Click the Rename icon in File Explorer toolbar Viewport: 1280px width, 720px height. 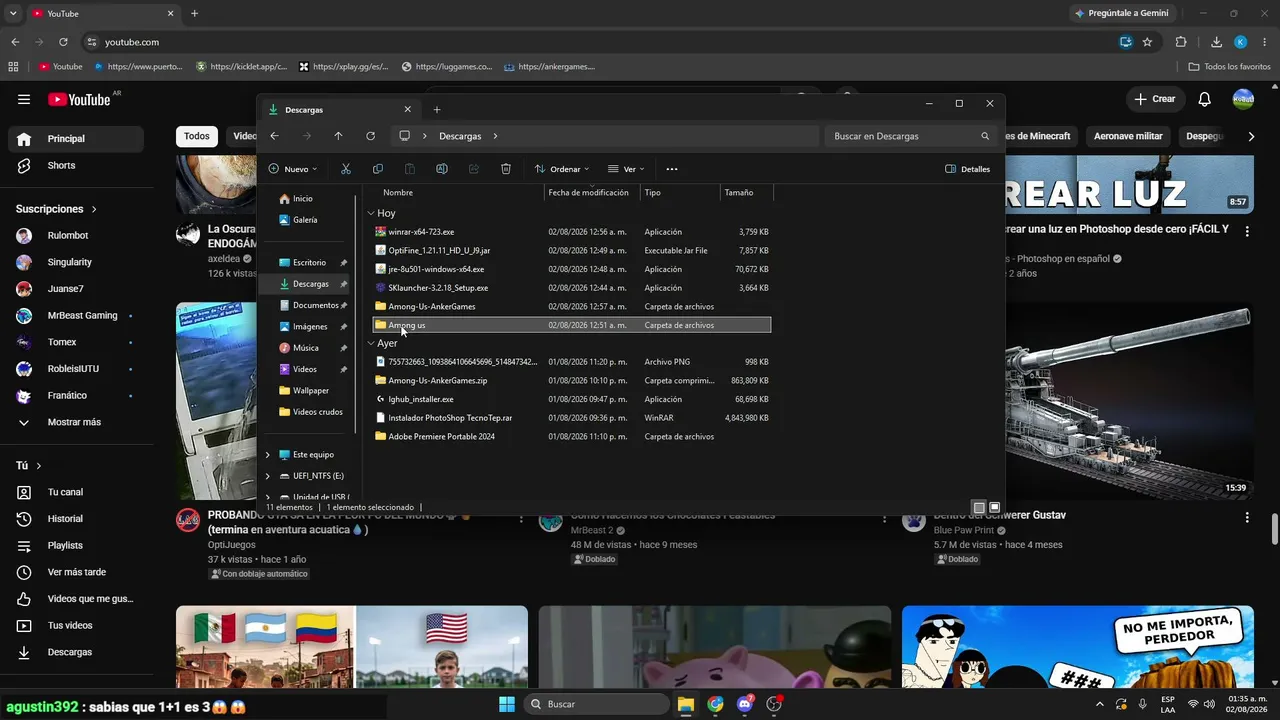pyautogui.click(x=442, y=169)
